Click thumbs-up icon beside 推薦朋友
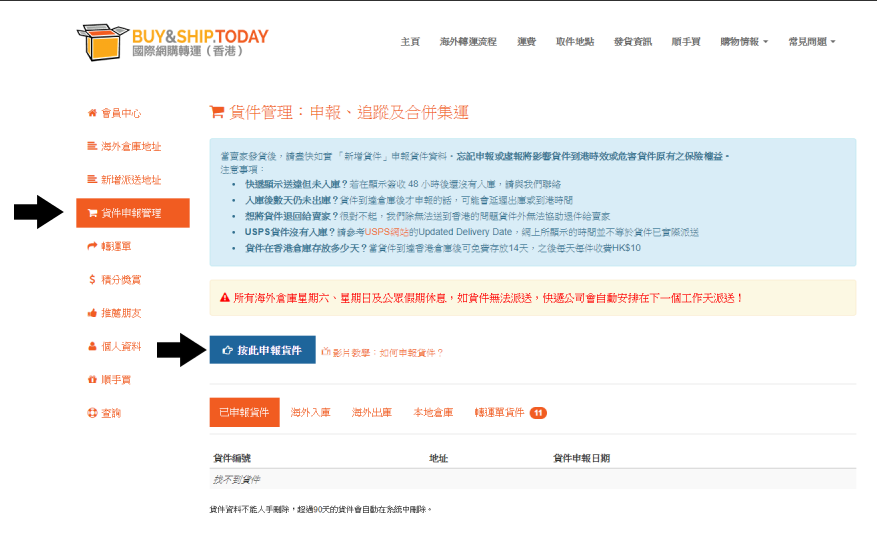This screenshot has height=538, width=877. (93, 313)
